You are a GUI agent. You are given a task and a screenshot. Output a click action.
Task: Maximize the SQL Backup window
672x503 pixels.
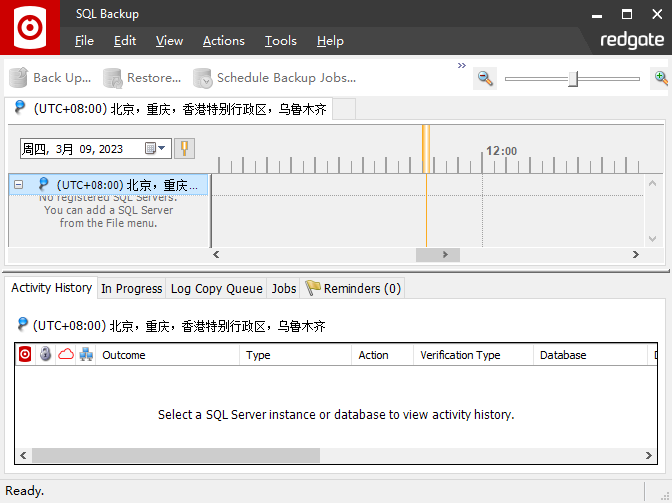tap(627, 14)
